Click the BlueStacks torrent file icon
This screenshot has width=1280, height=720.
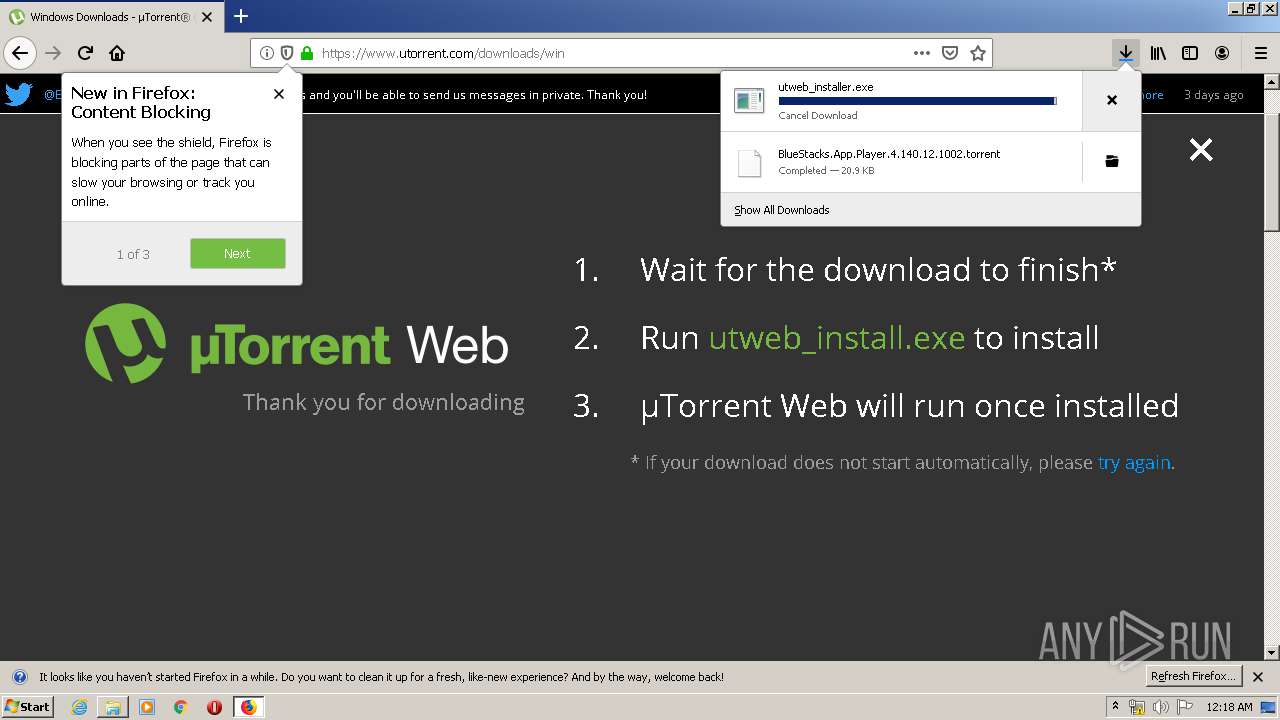coord(749,162)
